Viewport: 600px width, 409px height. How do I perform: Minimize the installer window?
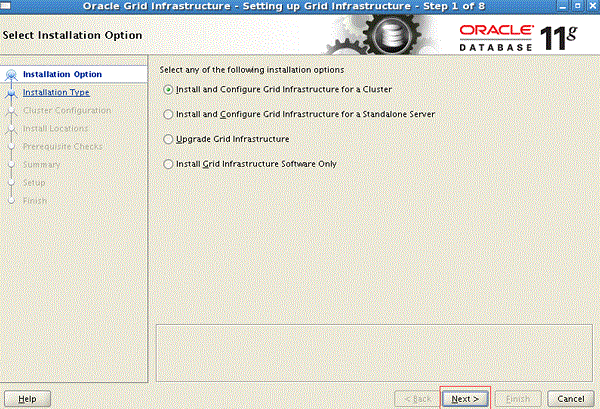[x=562, y=6]
